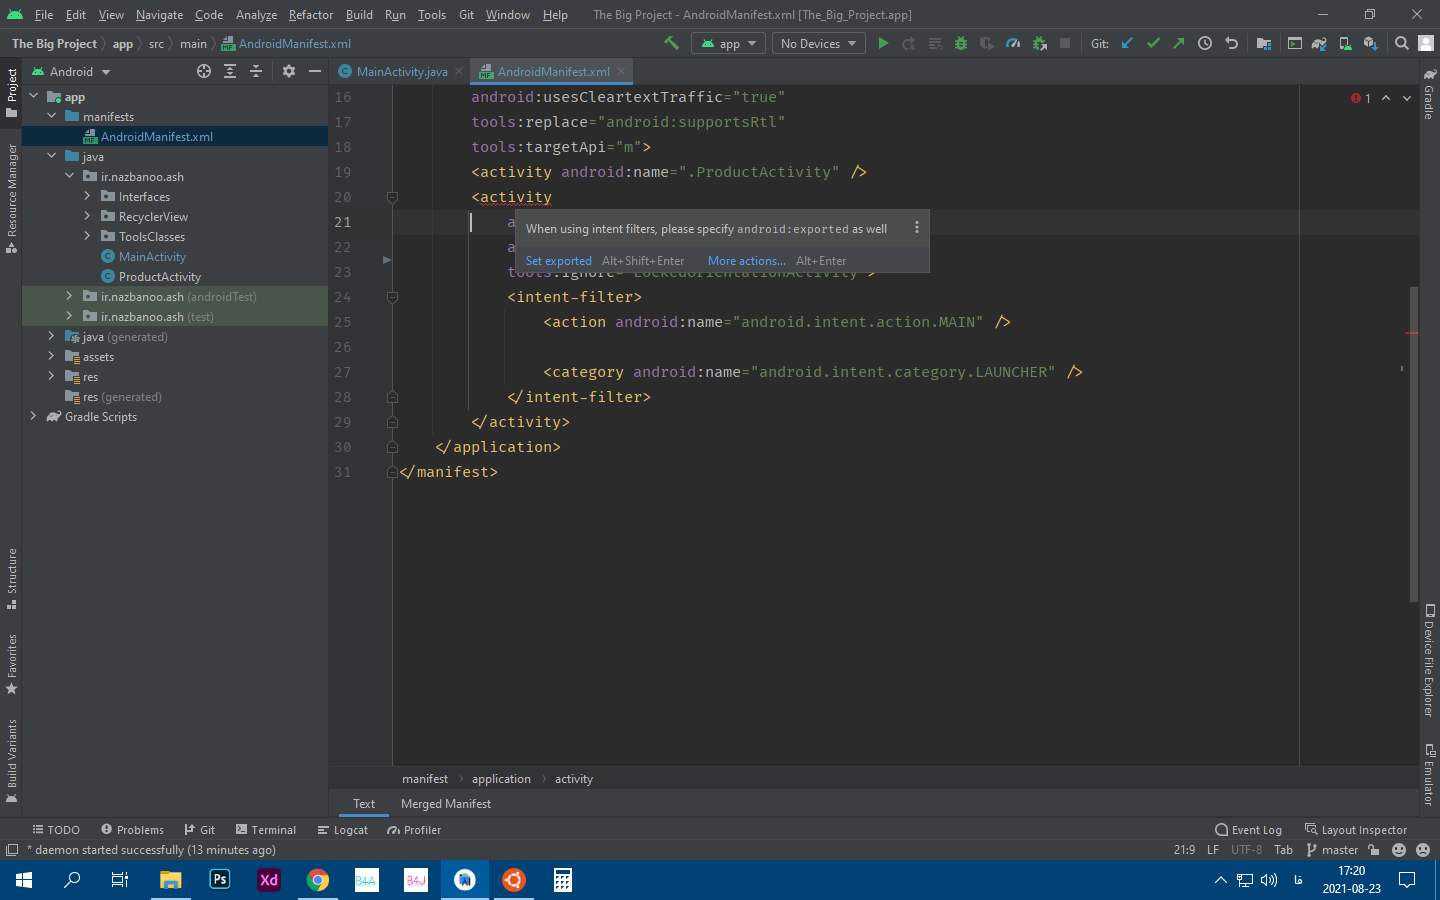Image resolution: width=1440 pixels, height=900 pixels.
Task: Pull updates with the blue Git update arrow
Action: 1126,43
